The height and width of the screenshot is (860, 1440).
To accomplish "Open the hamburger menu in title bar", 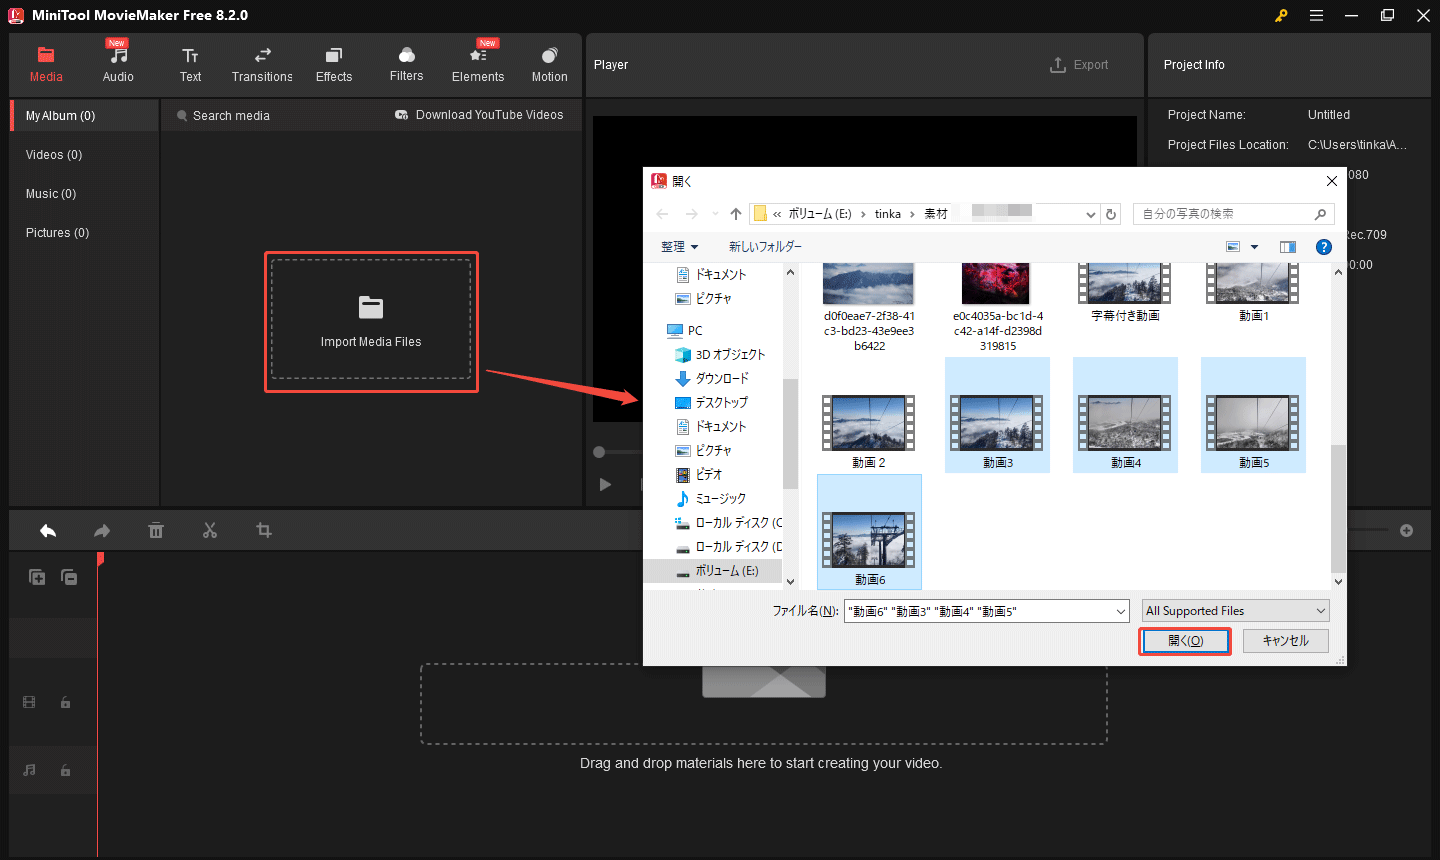I will click(x=1316, y=16).
